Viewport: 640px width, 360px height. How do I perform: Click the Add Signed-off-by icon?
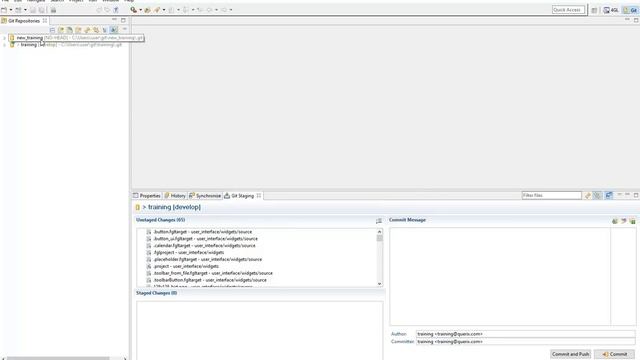click(x=624, y=221)
